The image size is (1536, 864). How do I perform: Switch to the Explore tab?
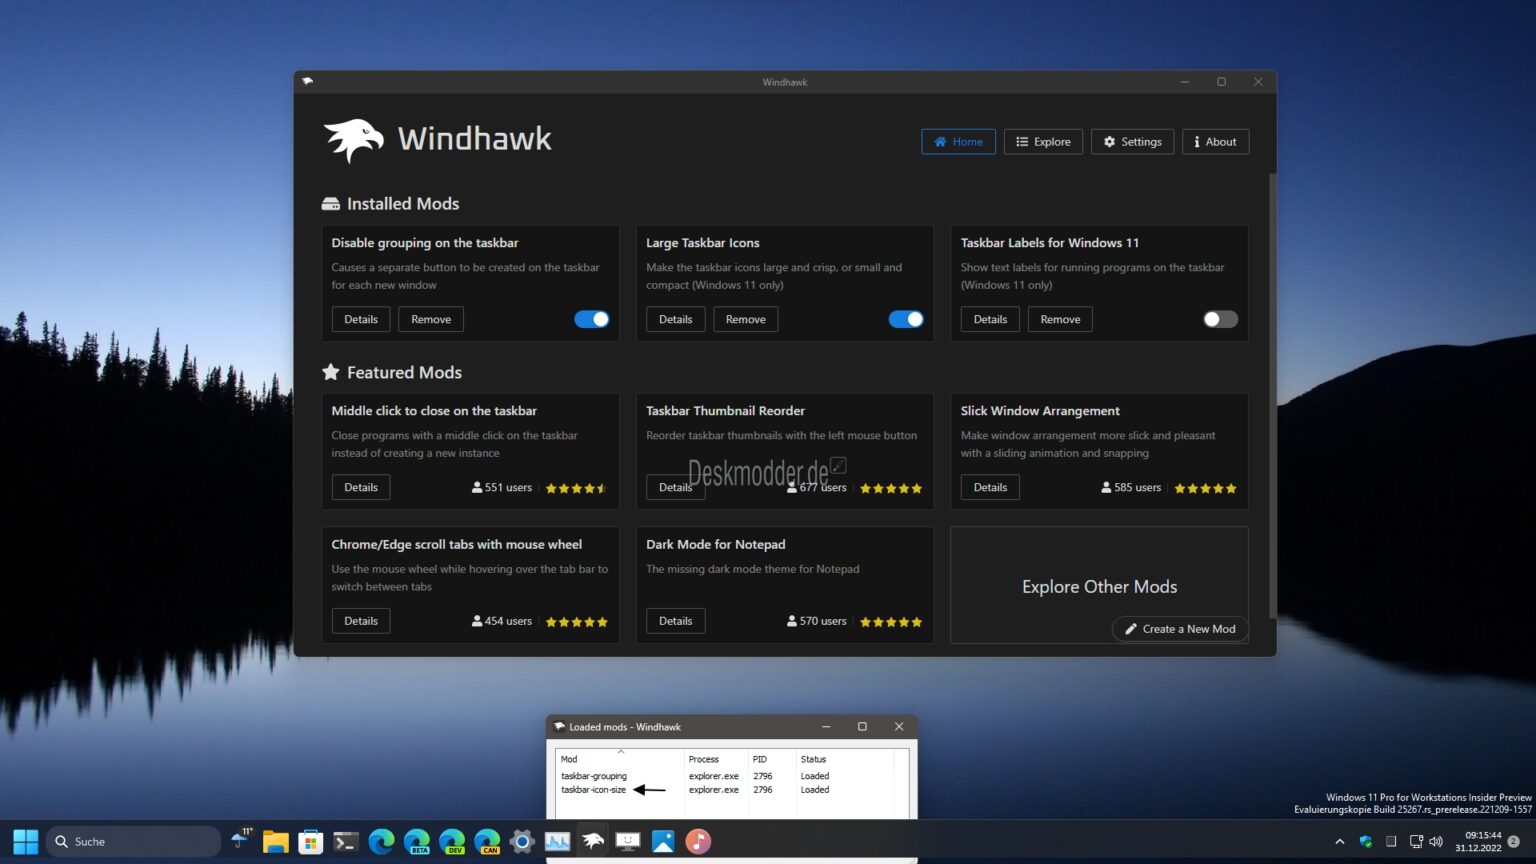tap(1043, 141)
